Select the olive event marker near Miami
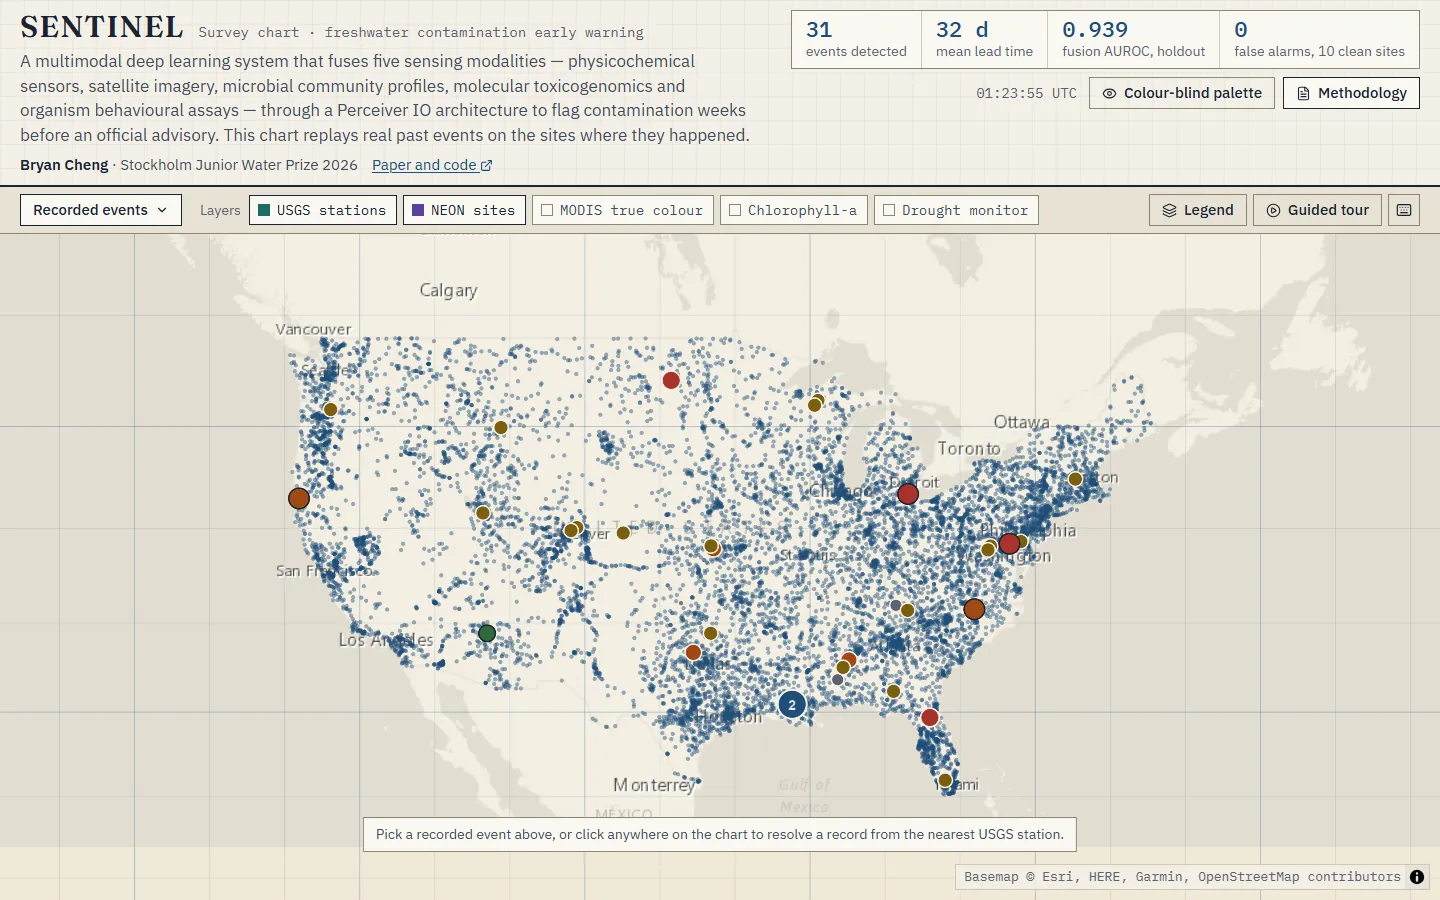This screenshot has width=1440, height=900. (x=945, y=780)
